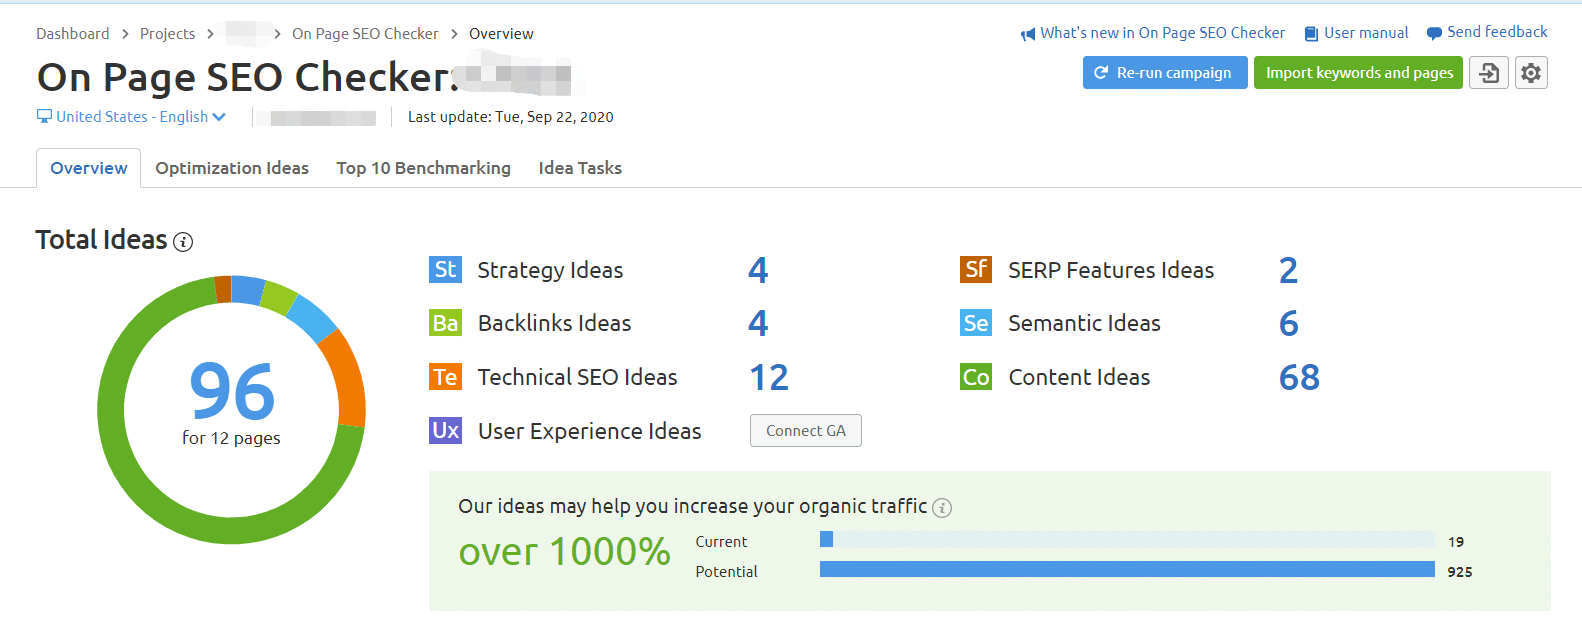
Task: Click the Ux User Experience icon
Action: [445, 431]
